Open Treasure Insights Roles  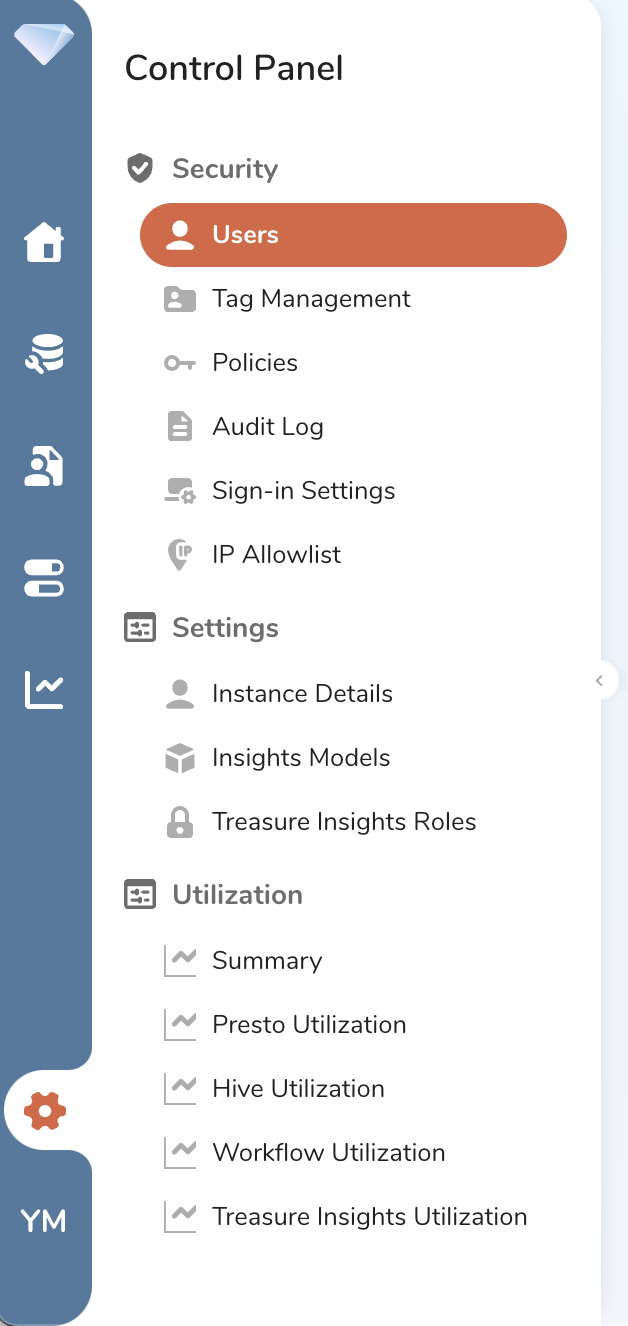[x=344, y=822]
